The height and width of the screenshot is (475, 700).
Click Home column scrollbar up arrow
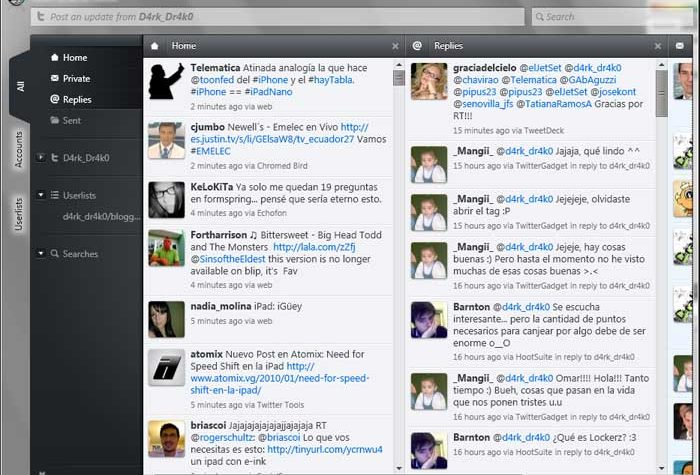tap(399, 65)
